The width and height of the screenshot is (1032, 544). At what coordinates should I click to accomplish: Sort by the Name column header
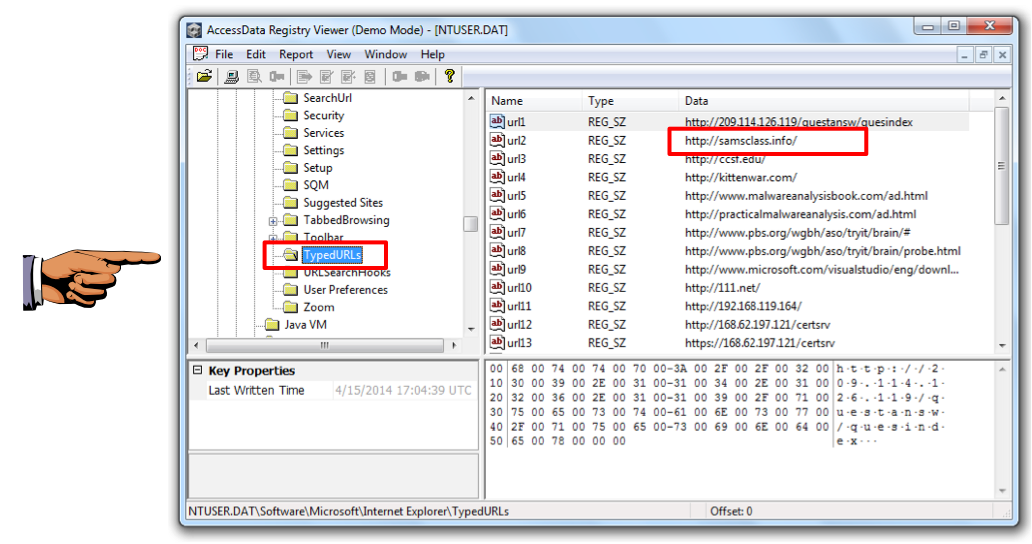534,101
